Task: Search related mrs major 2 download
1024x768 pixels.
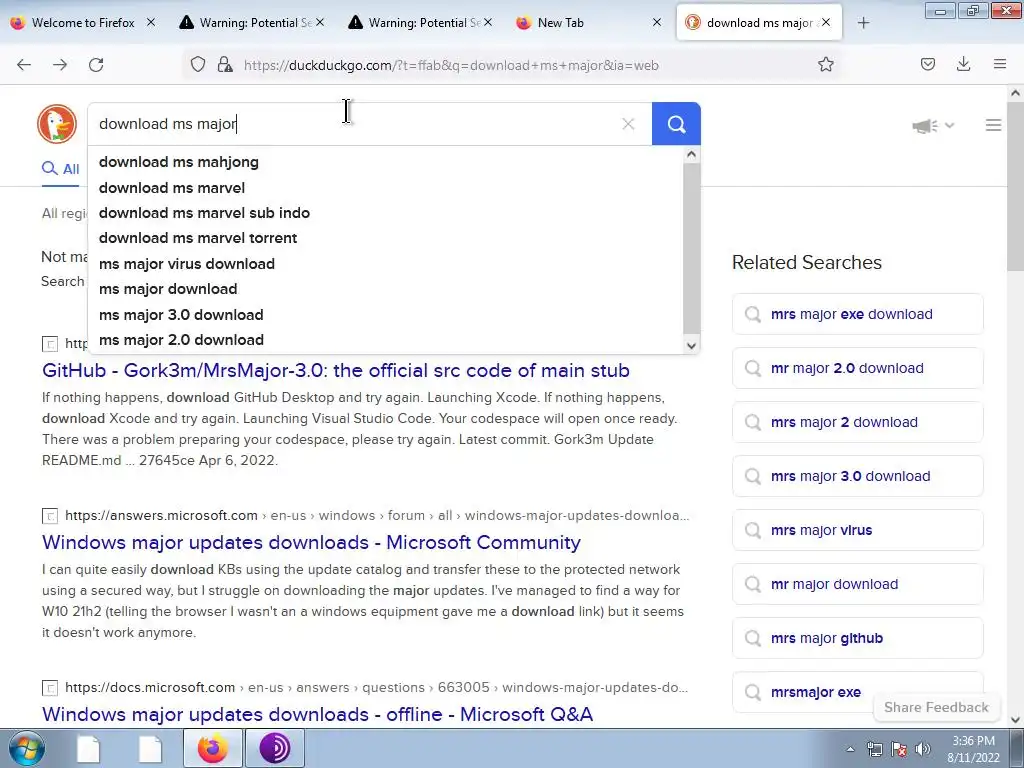Action: pos(857,423)
